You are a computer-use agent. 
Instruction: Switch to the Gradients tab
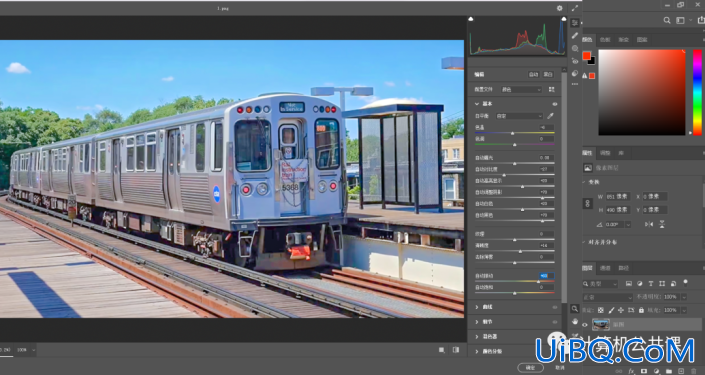pyautogui.click(x=624, y=40)
